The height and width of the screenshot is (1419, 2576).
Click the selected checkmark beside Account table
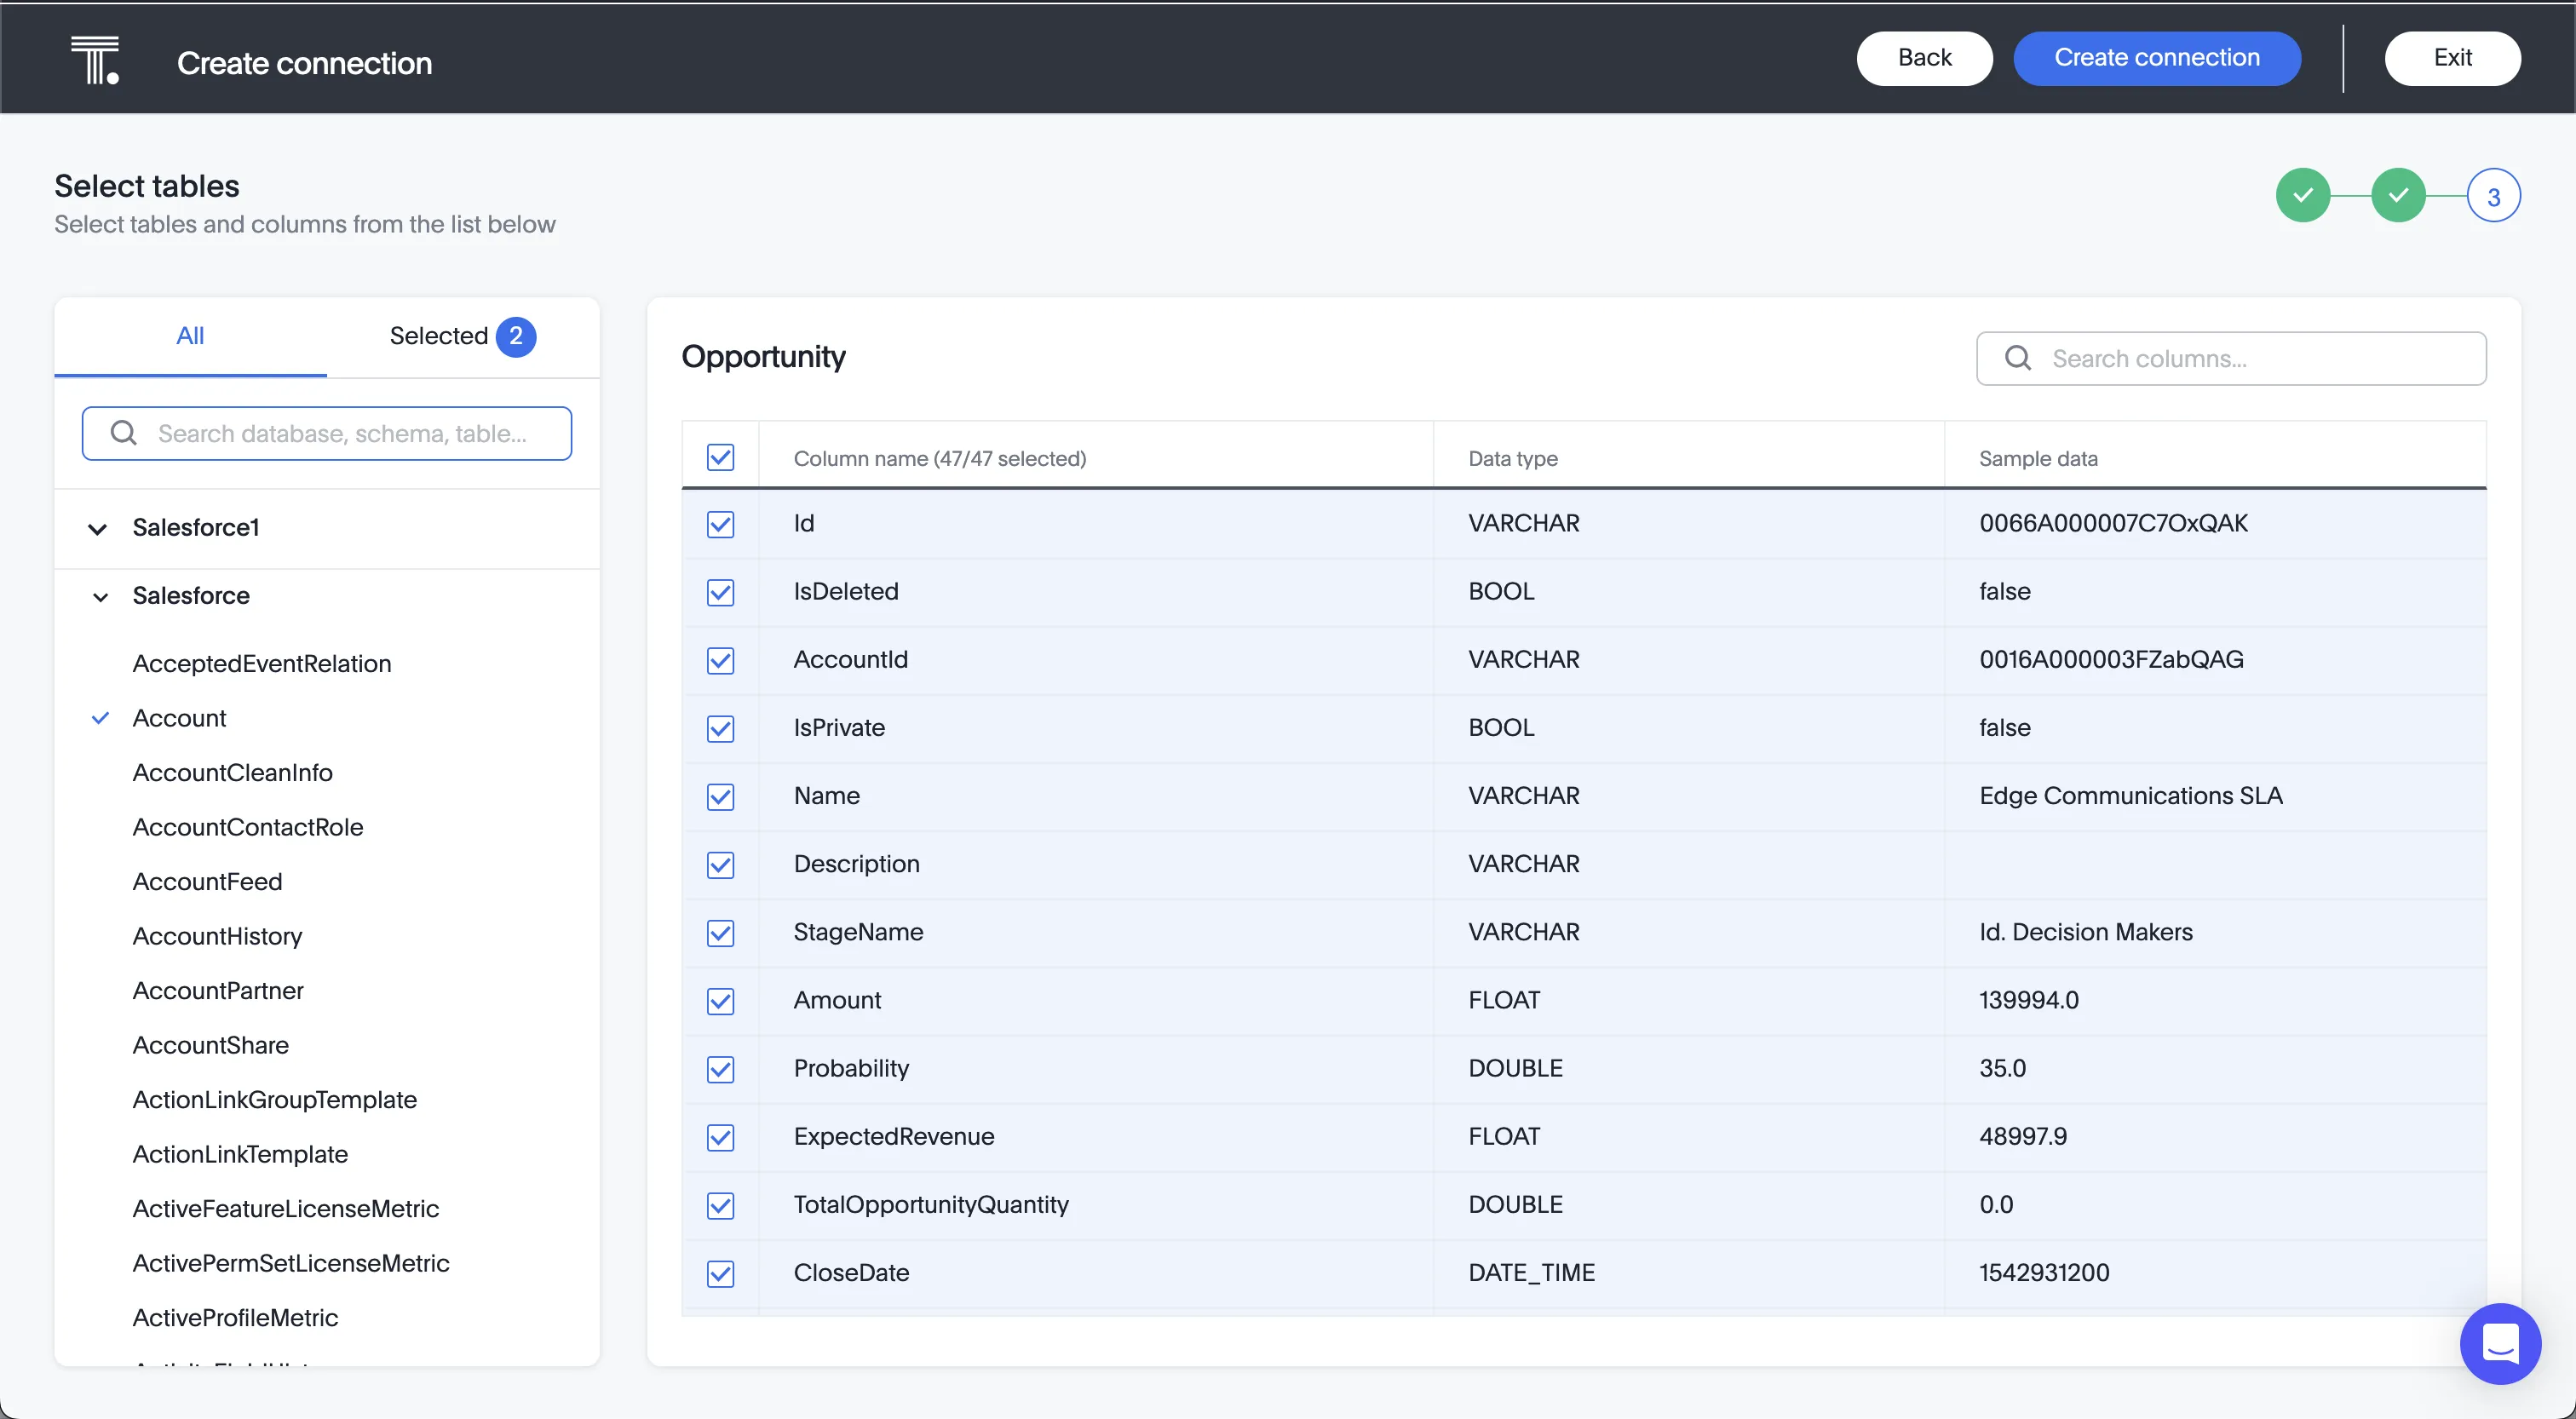[x=100, y=717]
